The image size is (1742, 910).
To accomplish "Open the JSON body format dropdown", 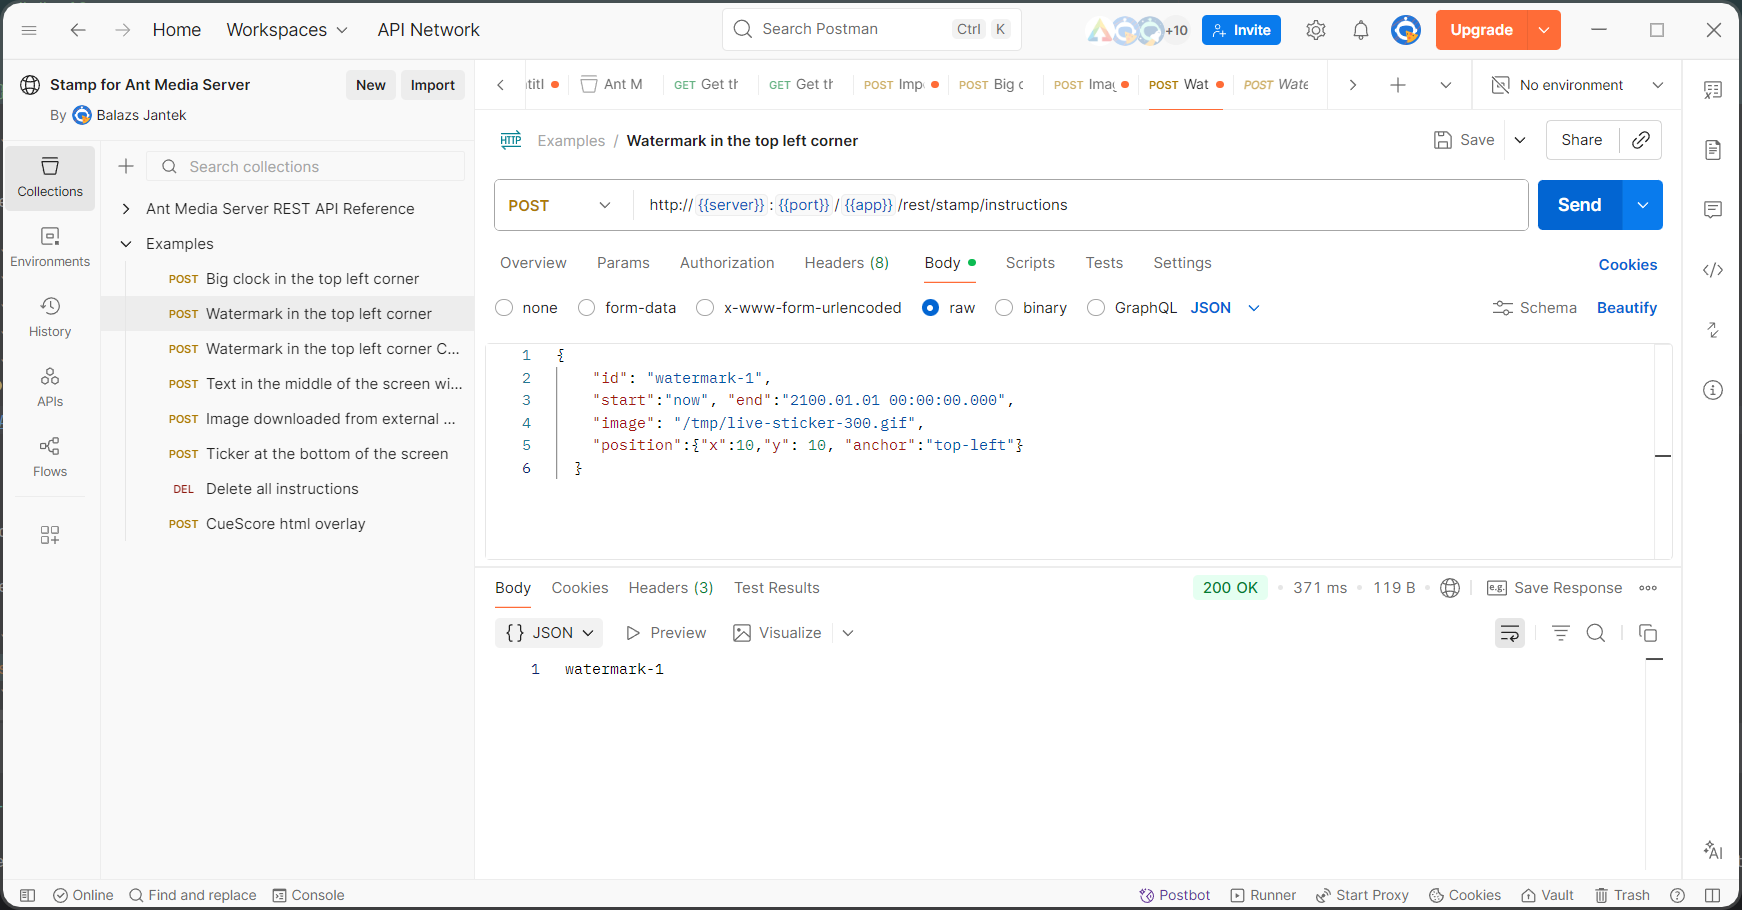I will pos(1225,308).
